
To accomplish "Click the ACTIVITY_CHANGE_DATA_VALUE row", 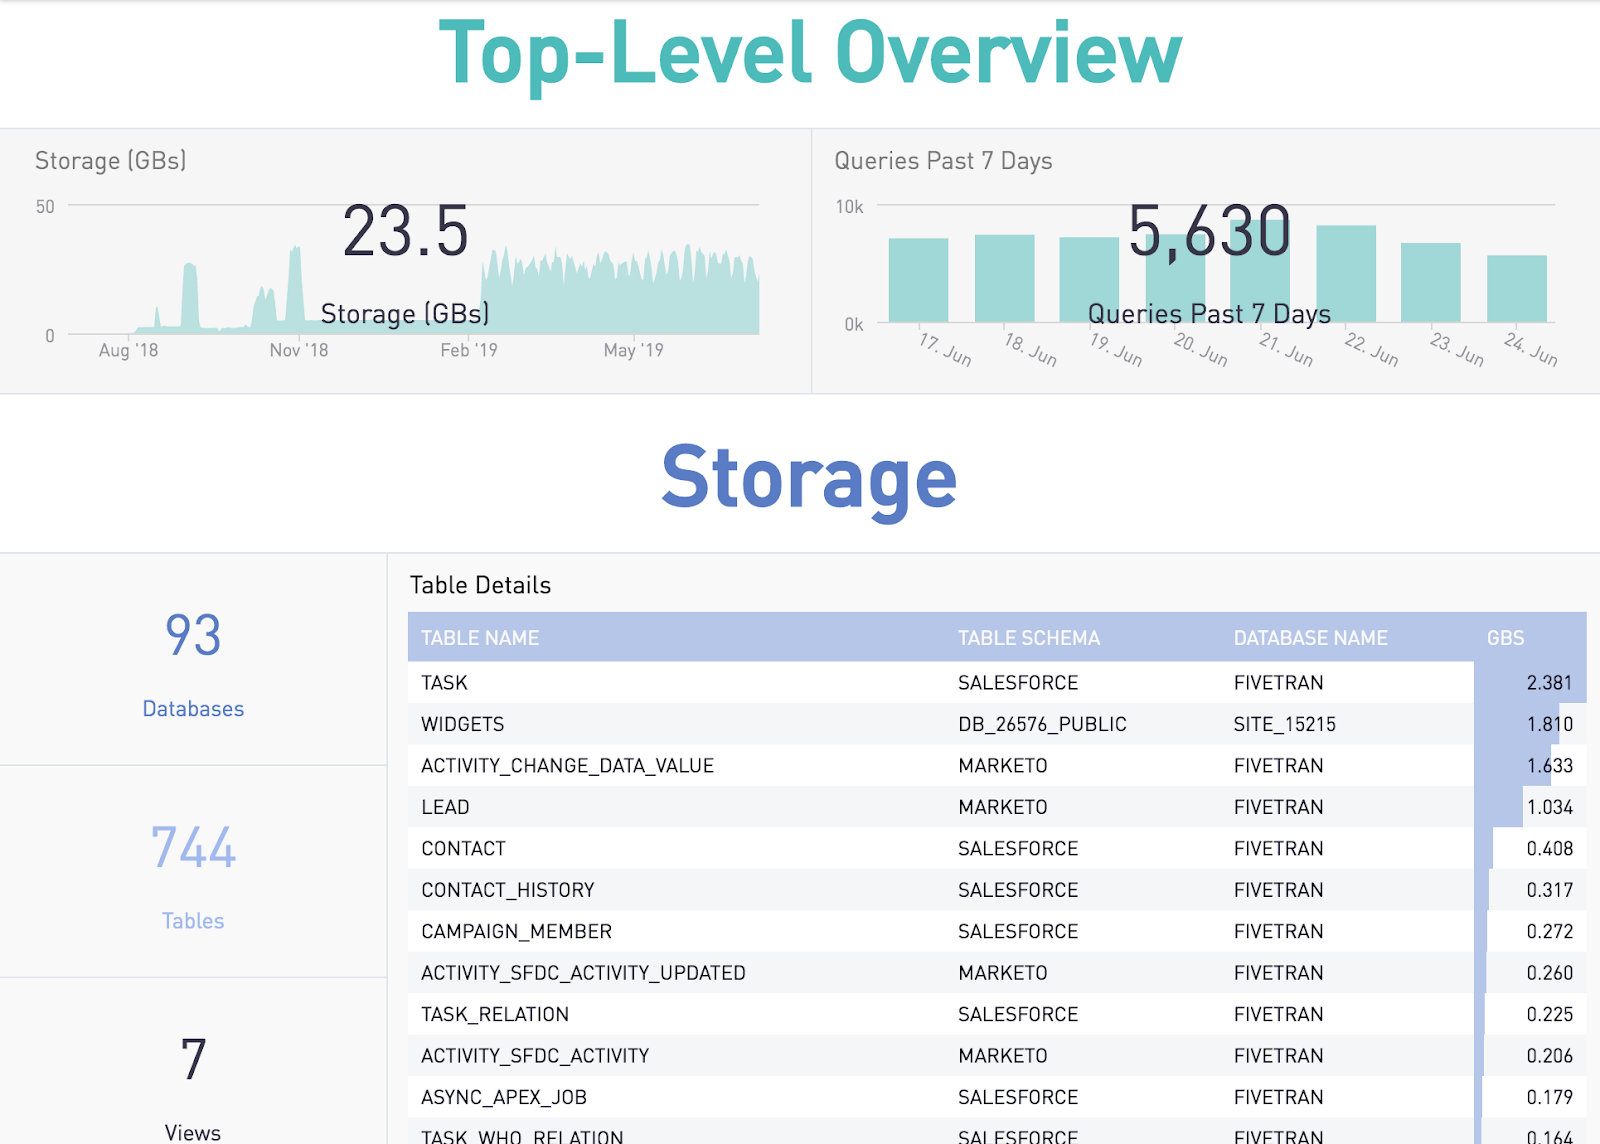I will (997, 765).
